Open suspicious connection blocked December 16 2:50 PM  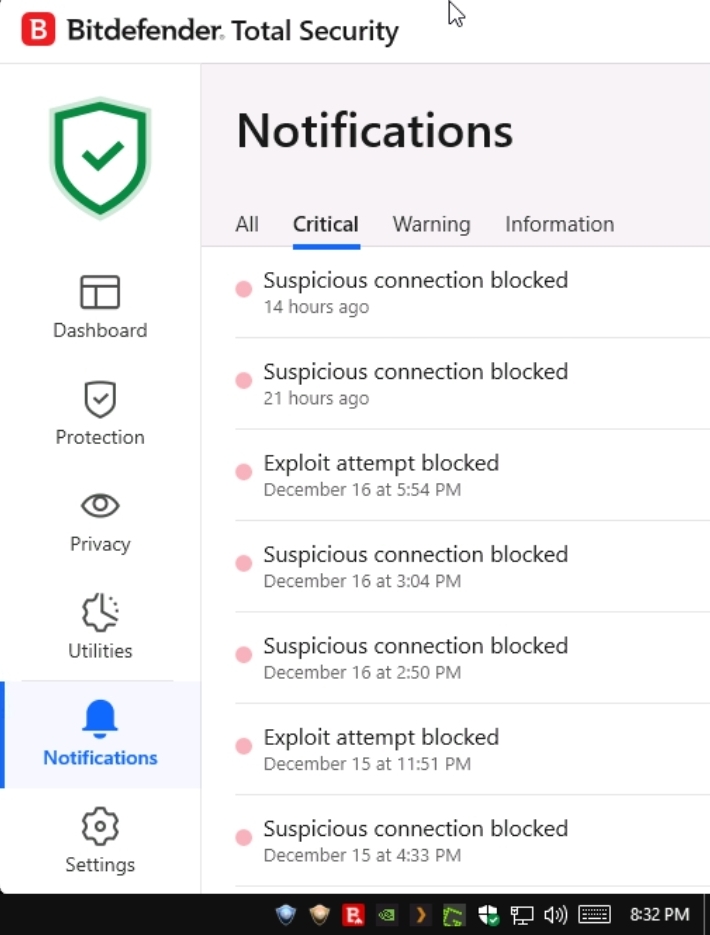click(415, 657)
